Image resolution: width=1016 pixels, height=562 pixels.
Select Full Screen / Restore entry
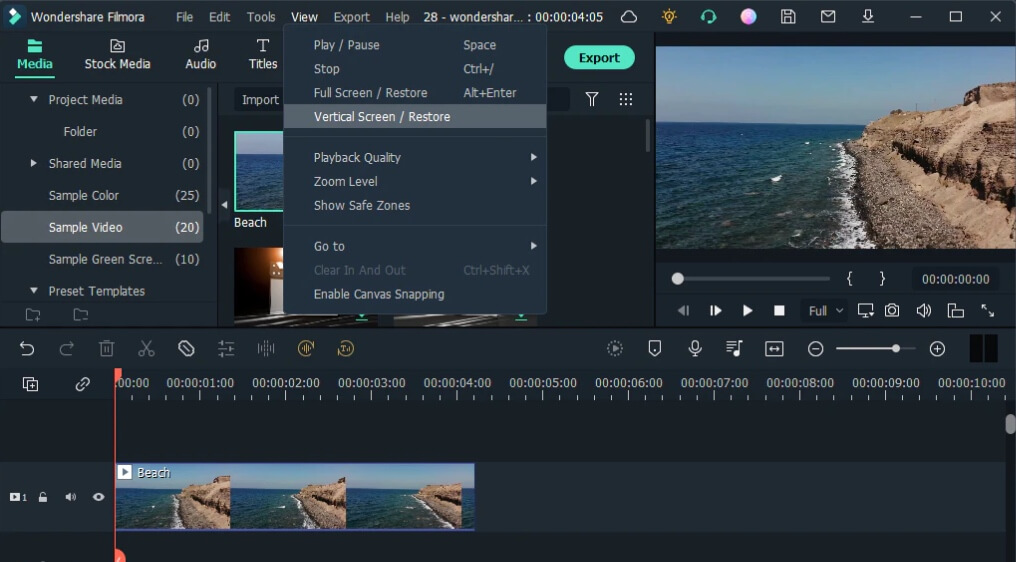pos(415,93)
